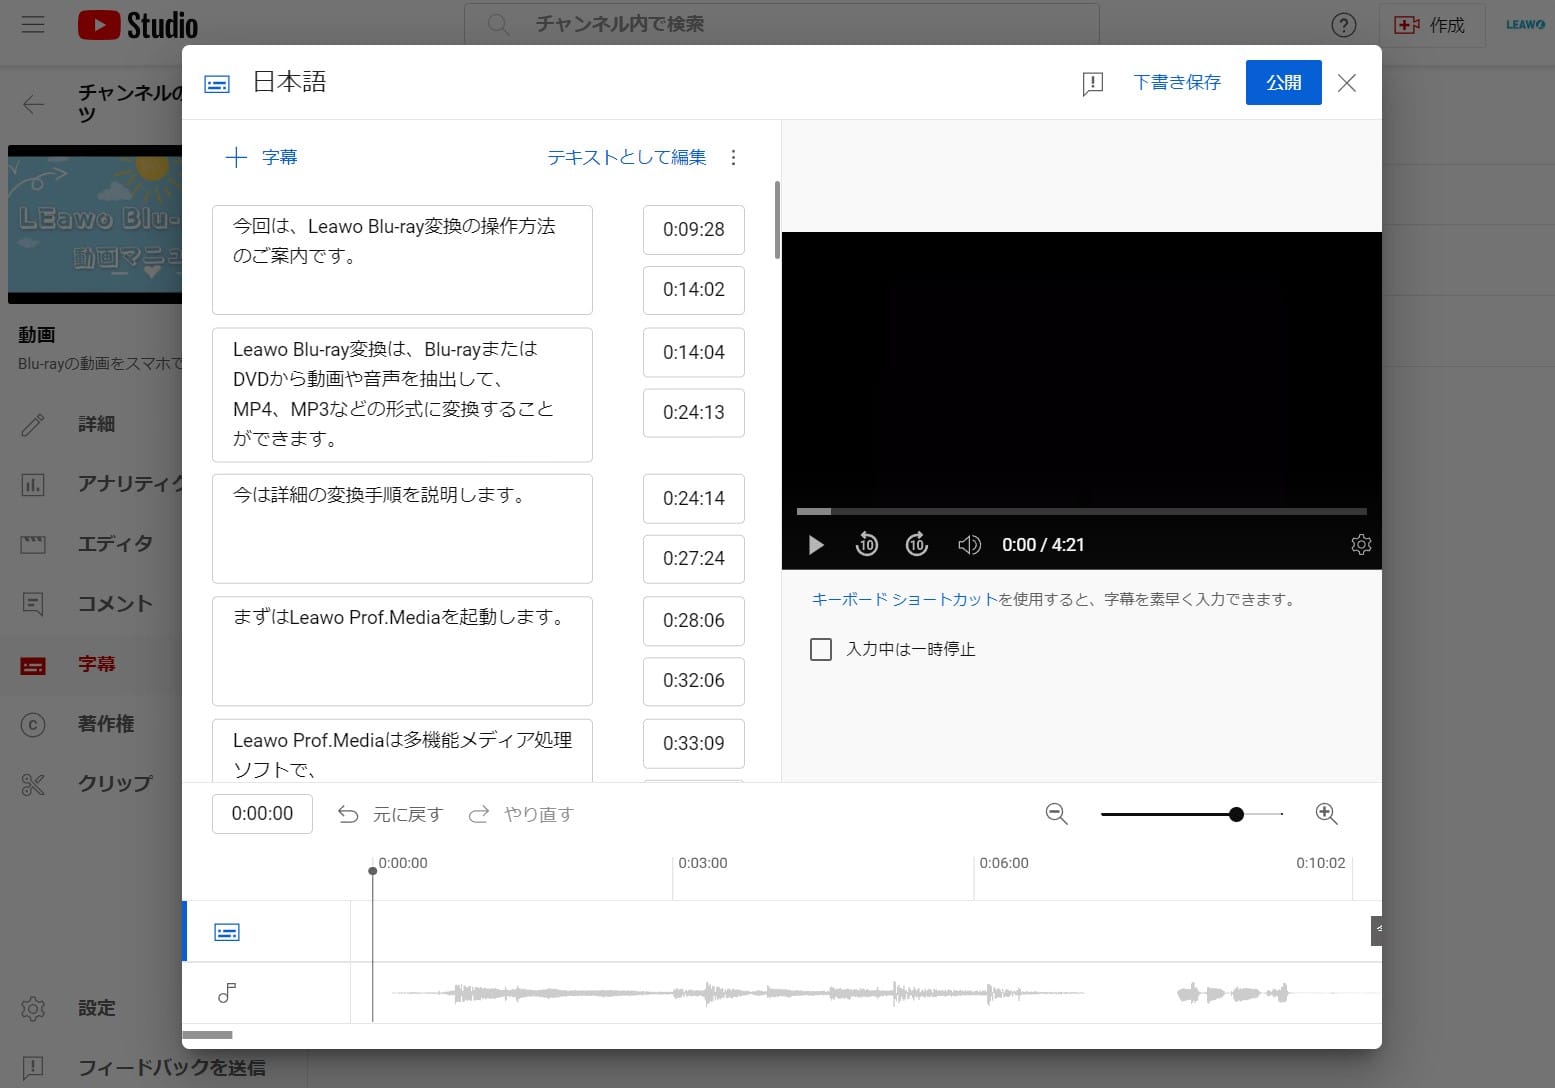Rewind the video 10 seconds
This screenshot has height=1088, width=1555.
pos(867,545)
